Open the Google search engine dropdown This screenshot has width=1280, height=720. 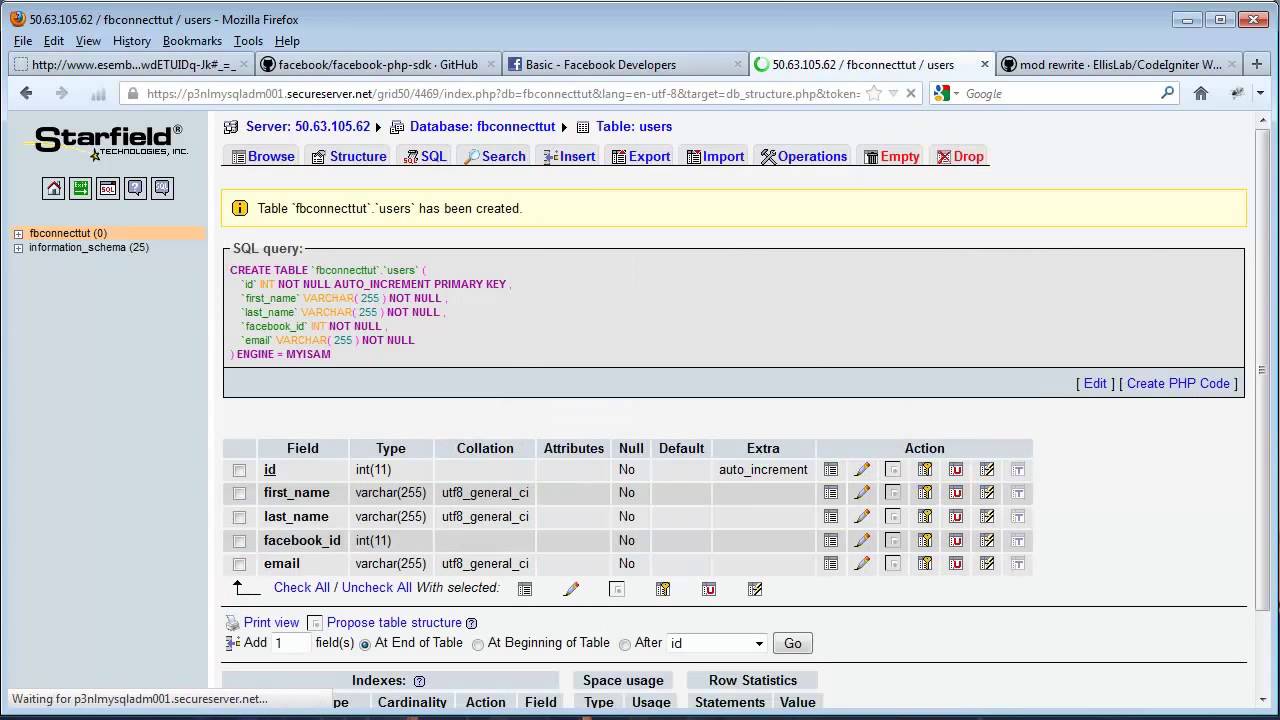[947, 93]
